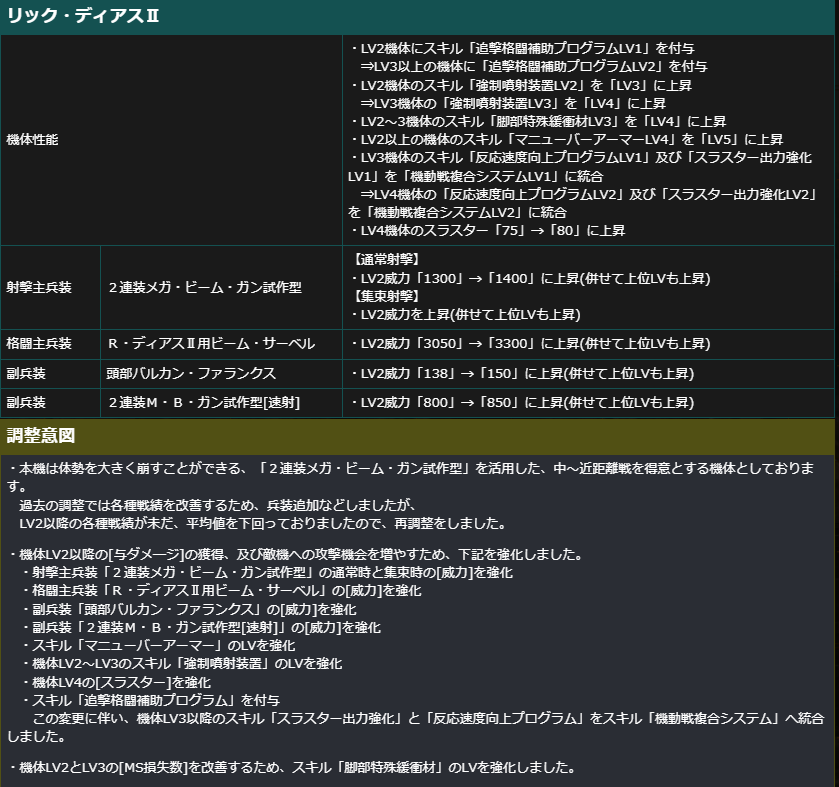
Task: Click the 【集束射撃】 label in the table
Action: [x=385, y=296]
